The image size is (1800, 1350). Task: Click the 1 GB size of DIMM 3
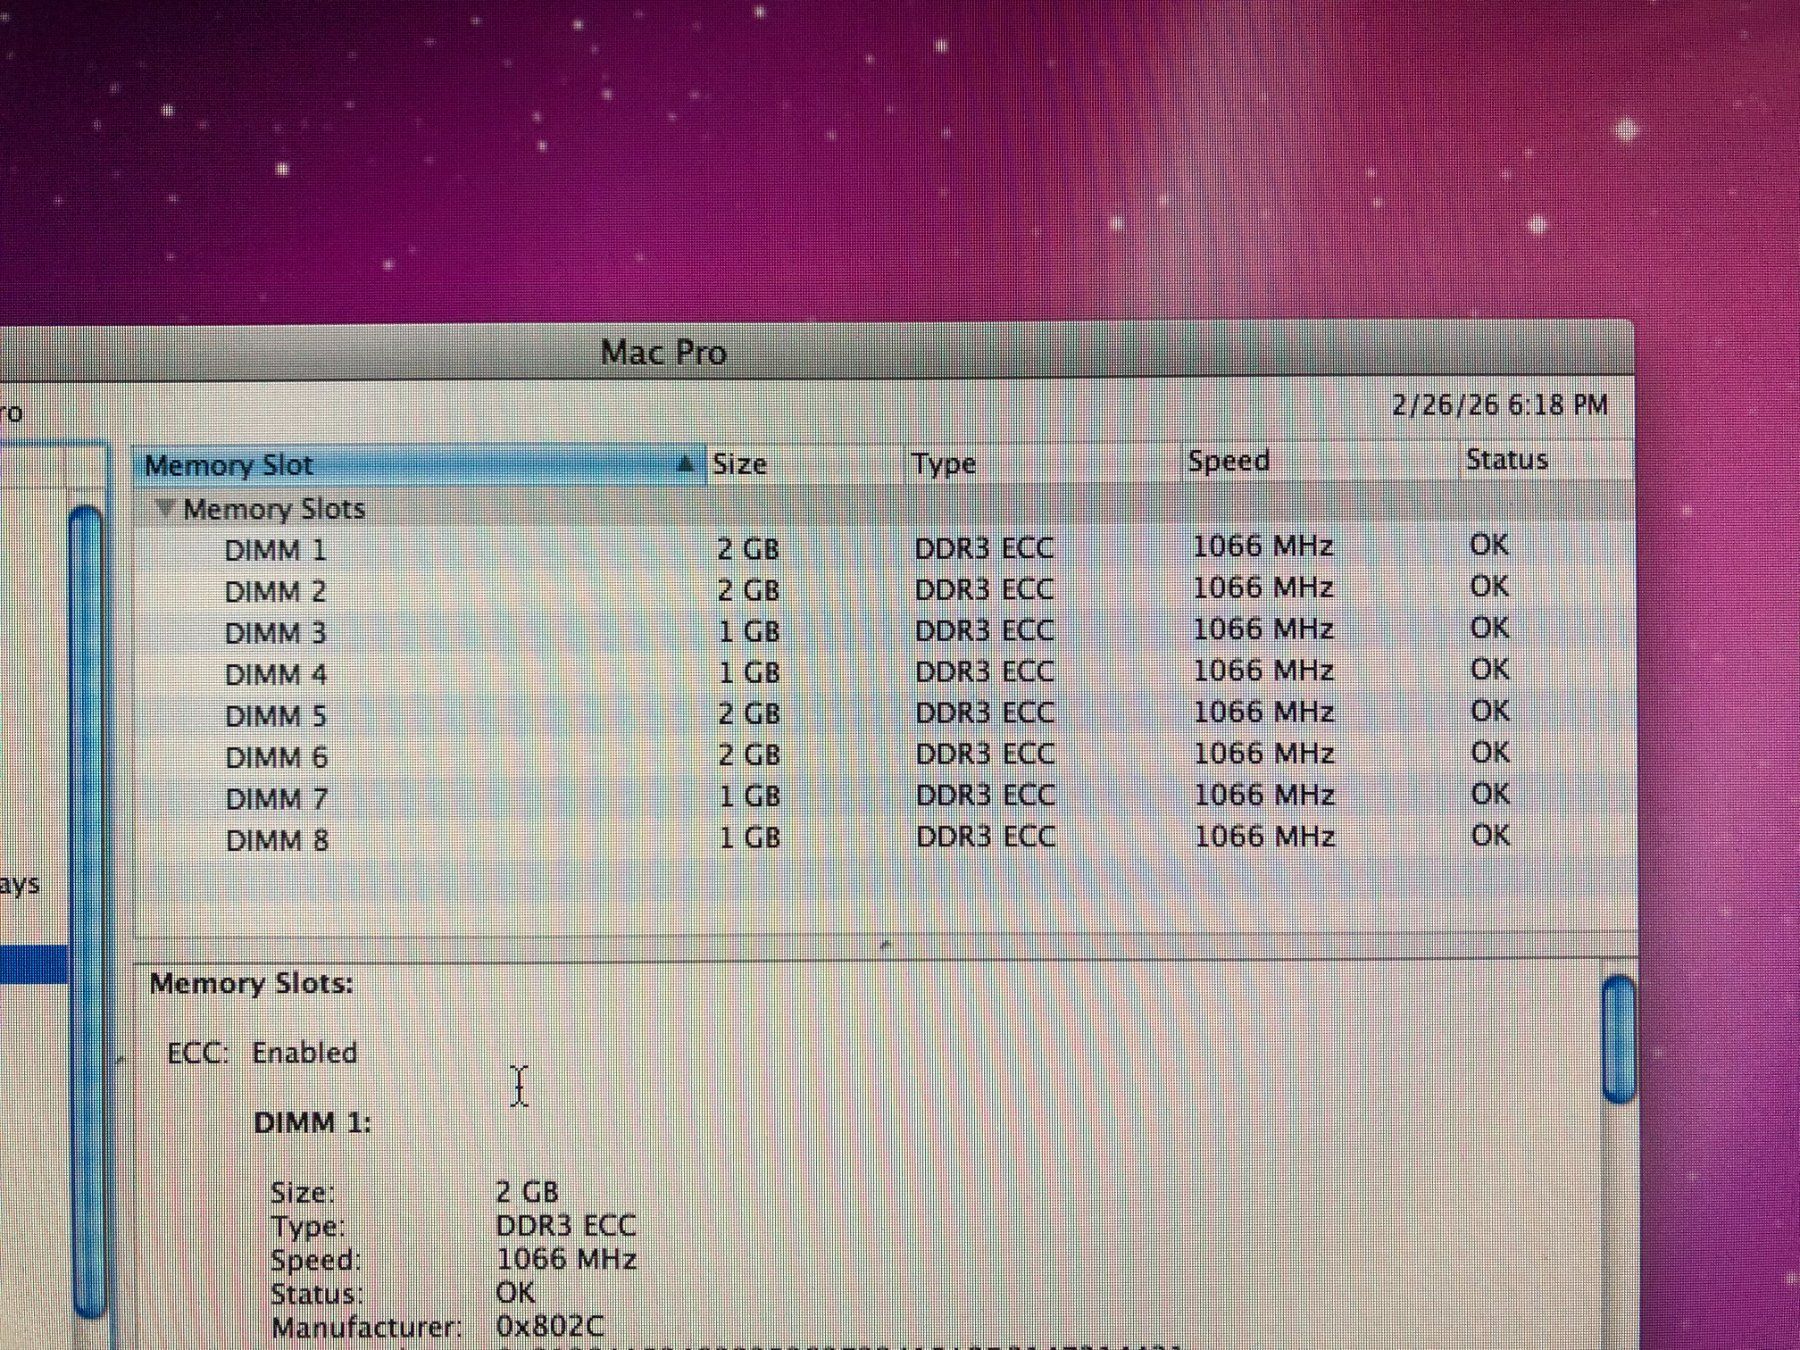[749, 632]
